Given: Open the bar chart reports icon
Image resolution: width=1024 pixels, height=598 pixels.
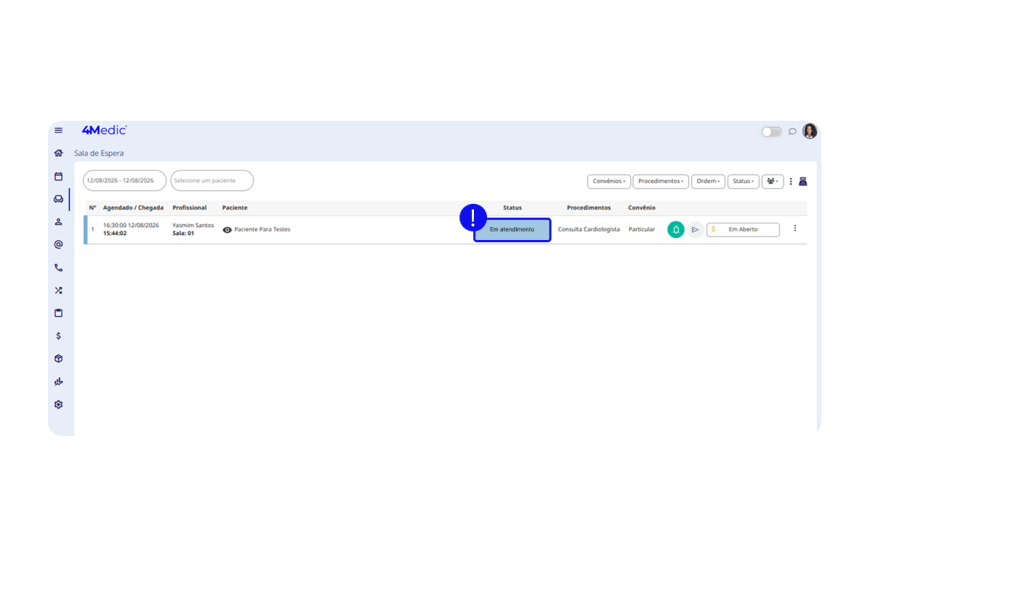Looking at the screenshot, I should [58, 381].
